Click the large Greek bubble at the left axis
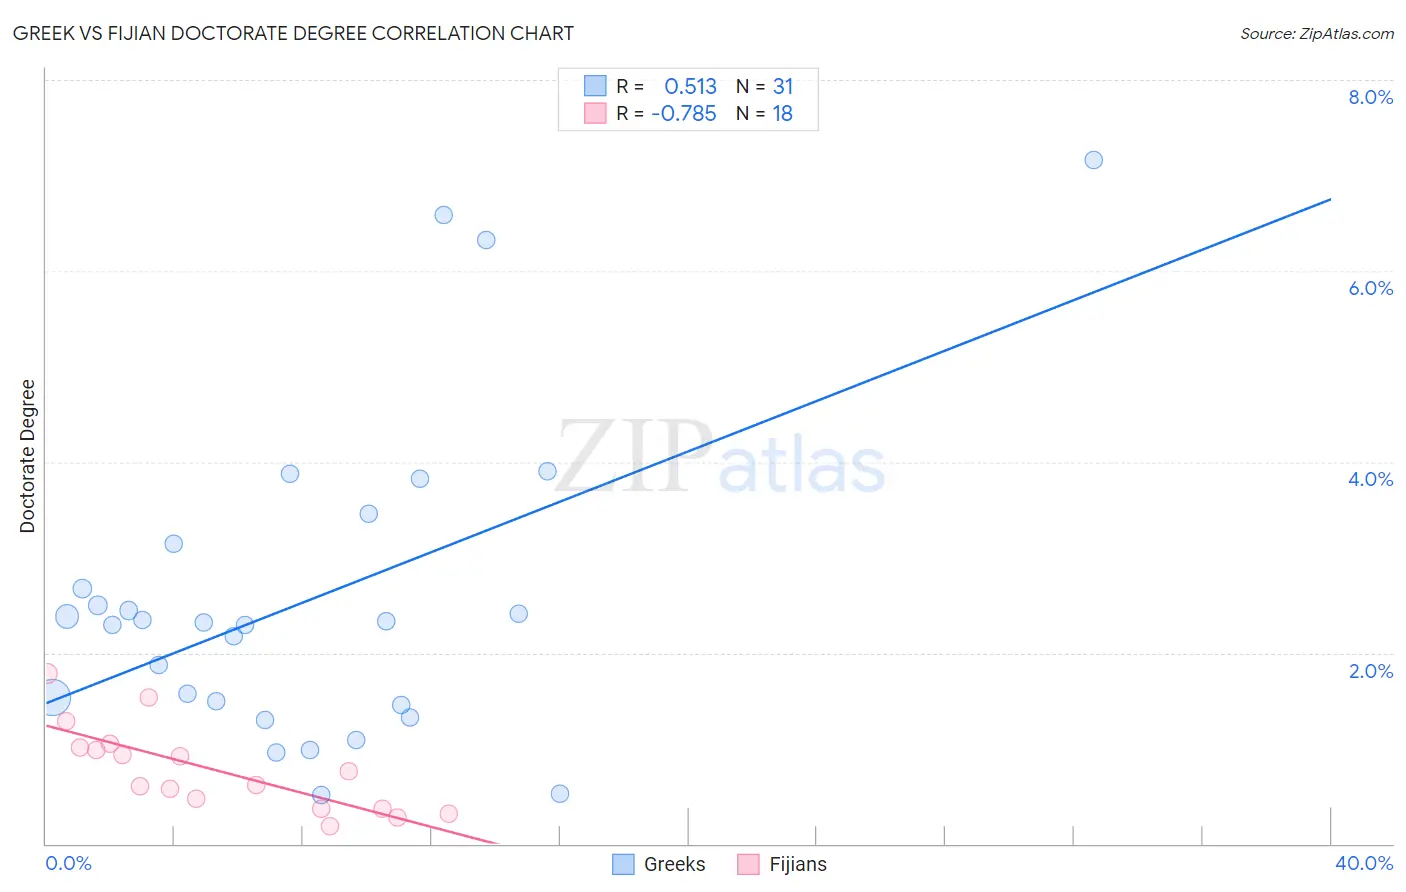The image size is (1406, 892). (52, 697)
